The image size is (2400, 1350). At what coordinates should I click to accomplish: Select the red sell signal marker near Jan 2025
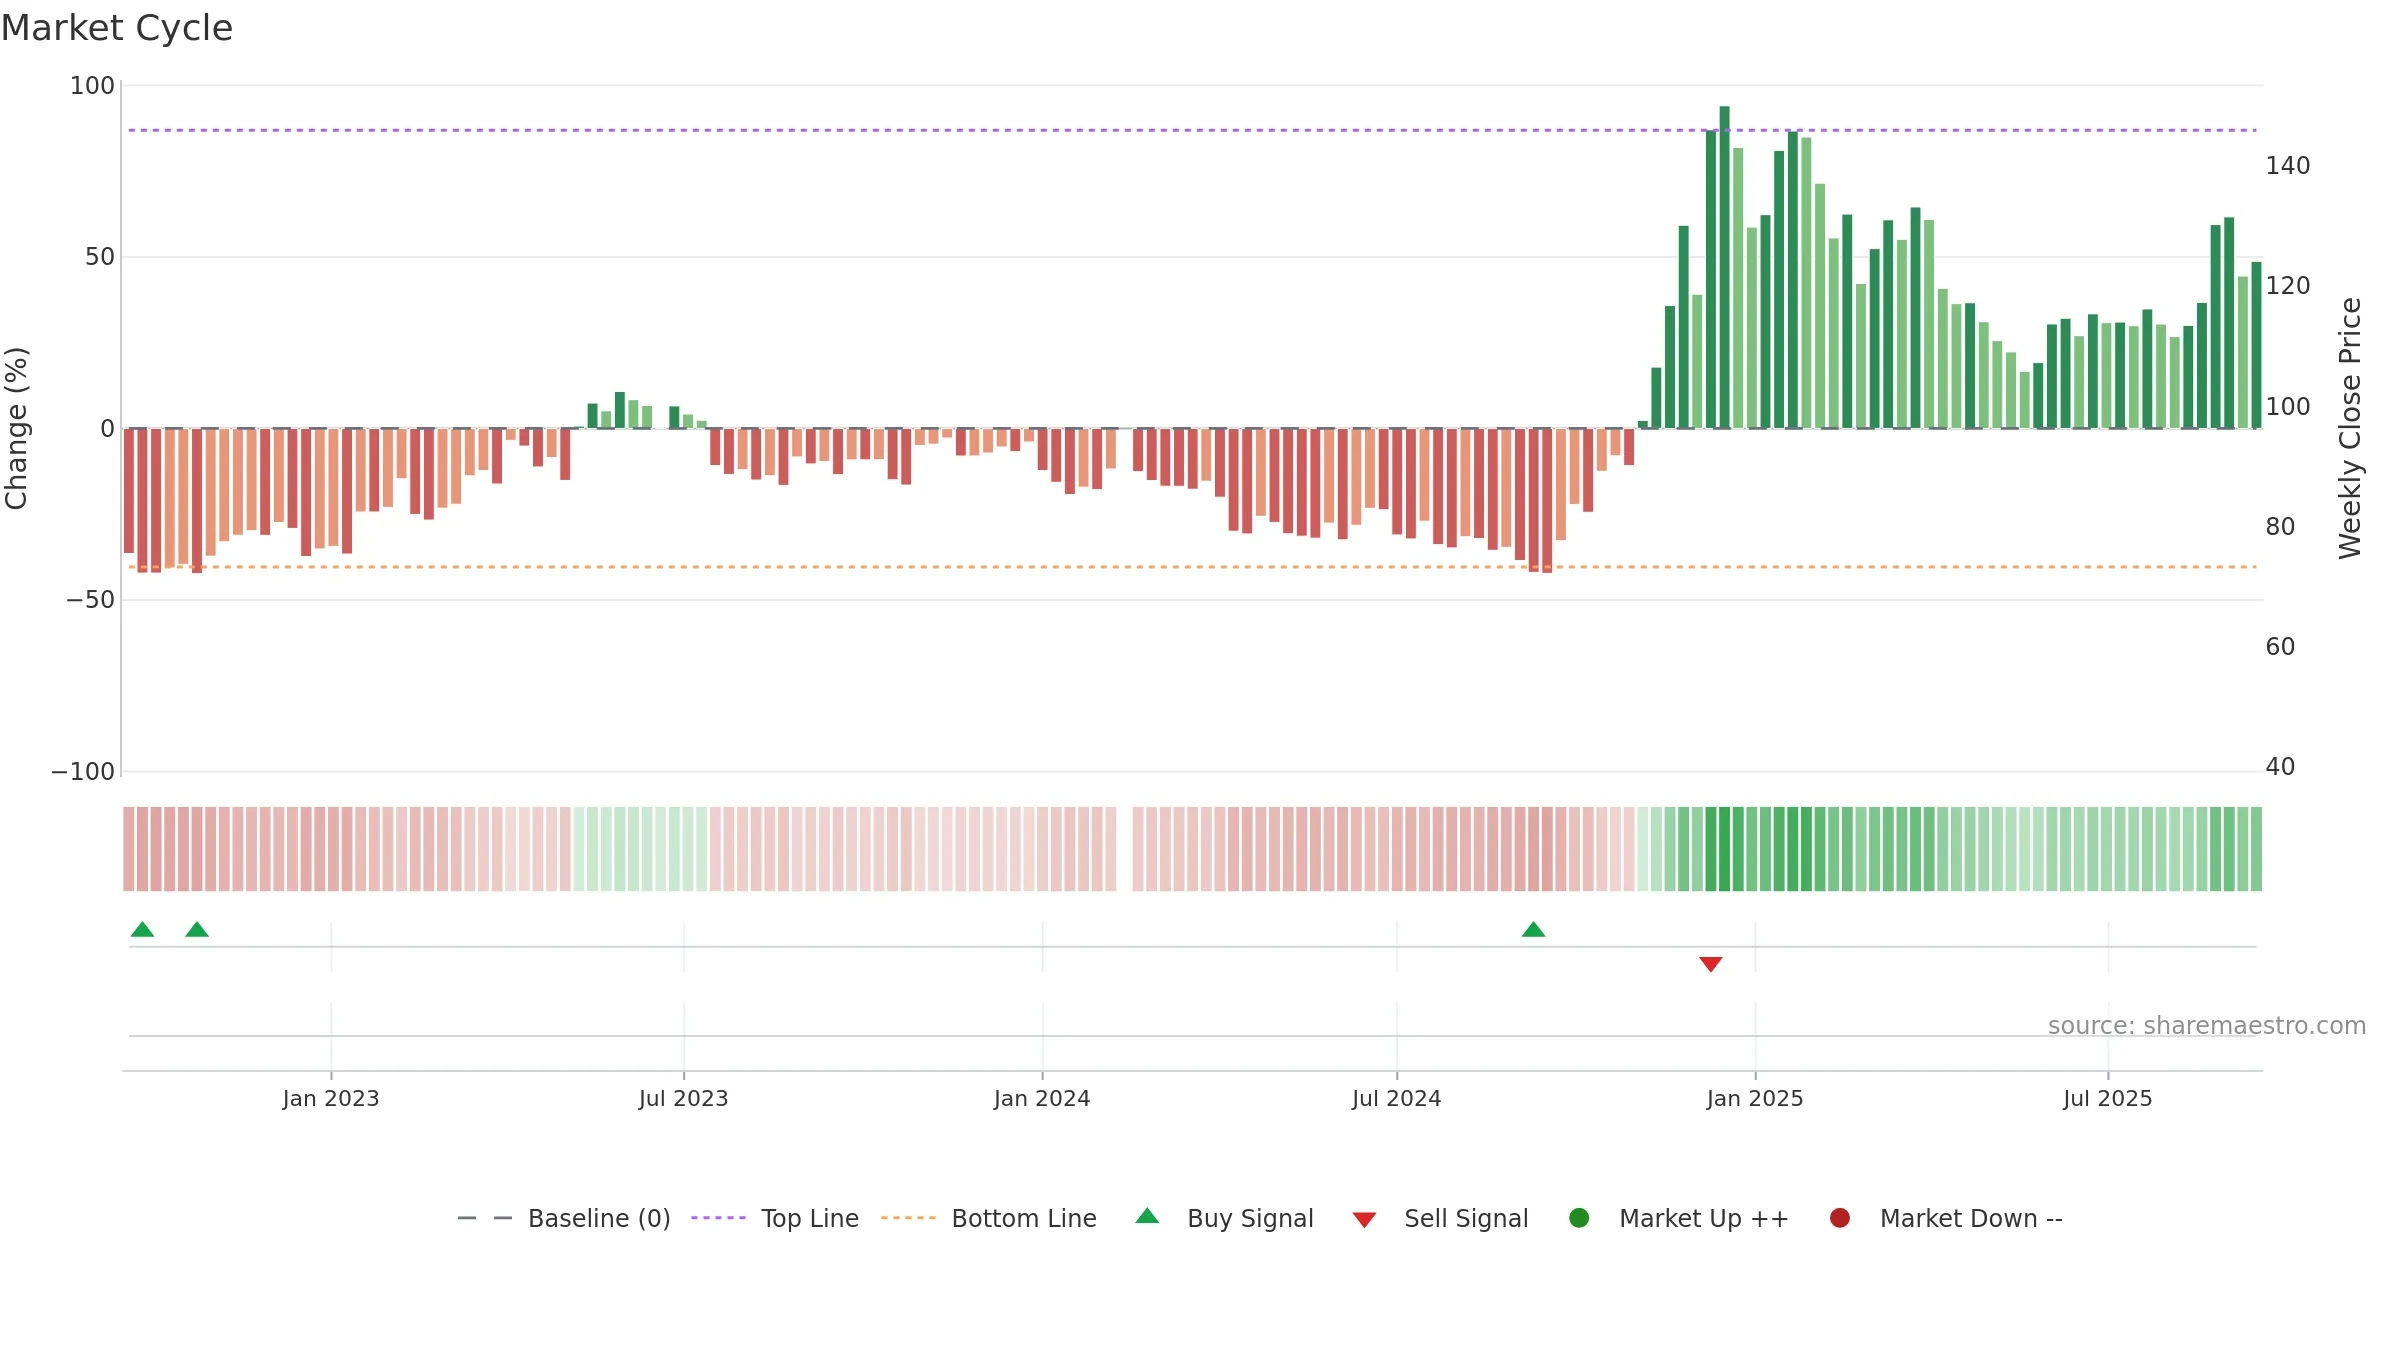[1710, 964]
